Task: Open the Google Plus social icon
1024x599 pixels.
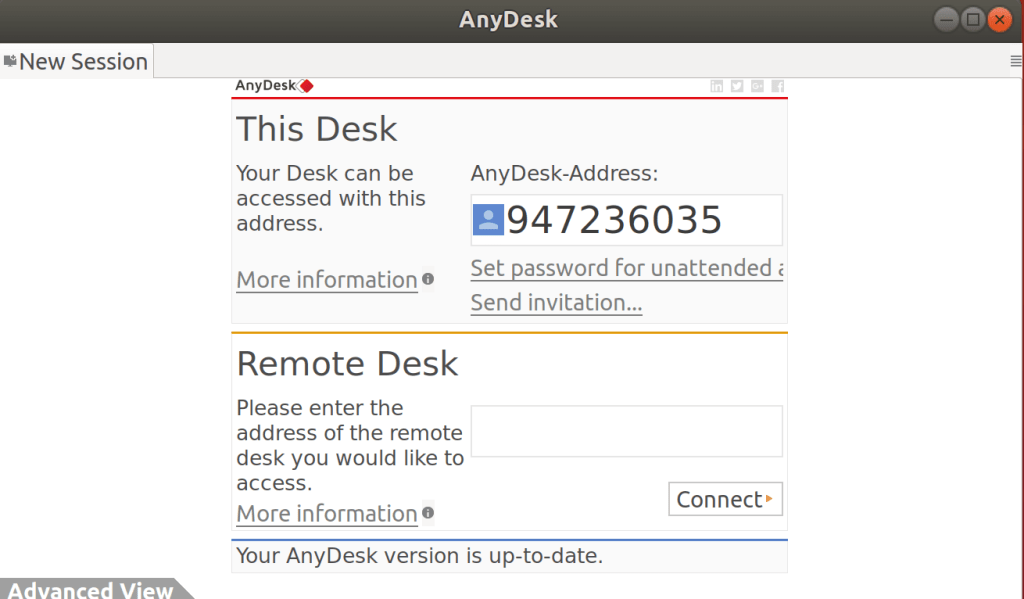Action: 757,86
